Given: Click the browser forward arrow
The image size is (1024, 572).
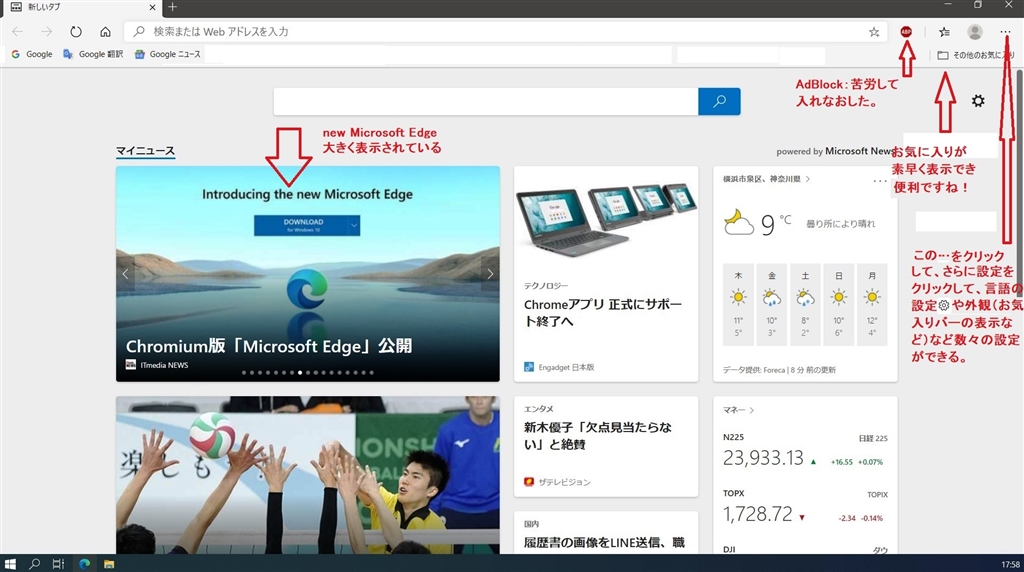Looking at the screenshot, I should (46, 31).
